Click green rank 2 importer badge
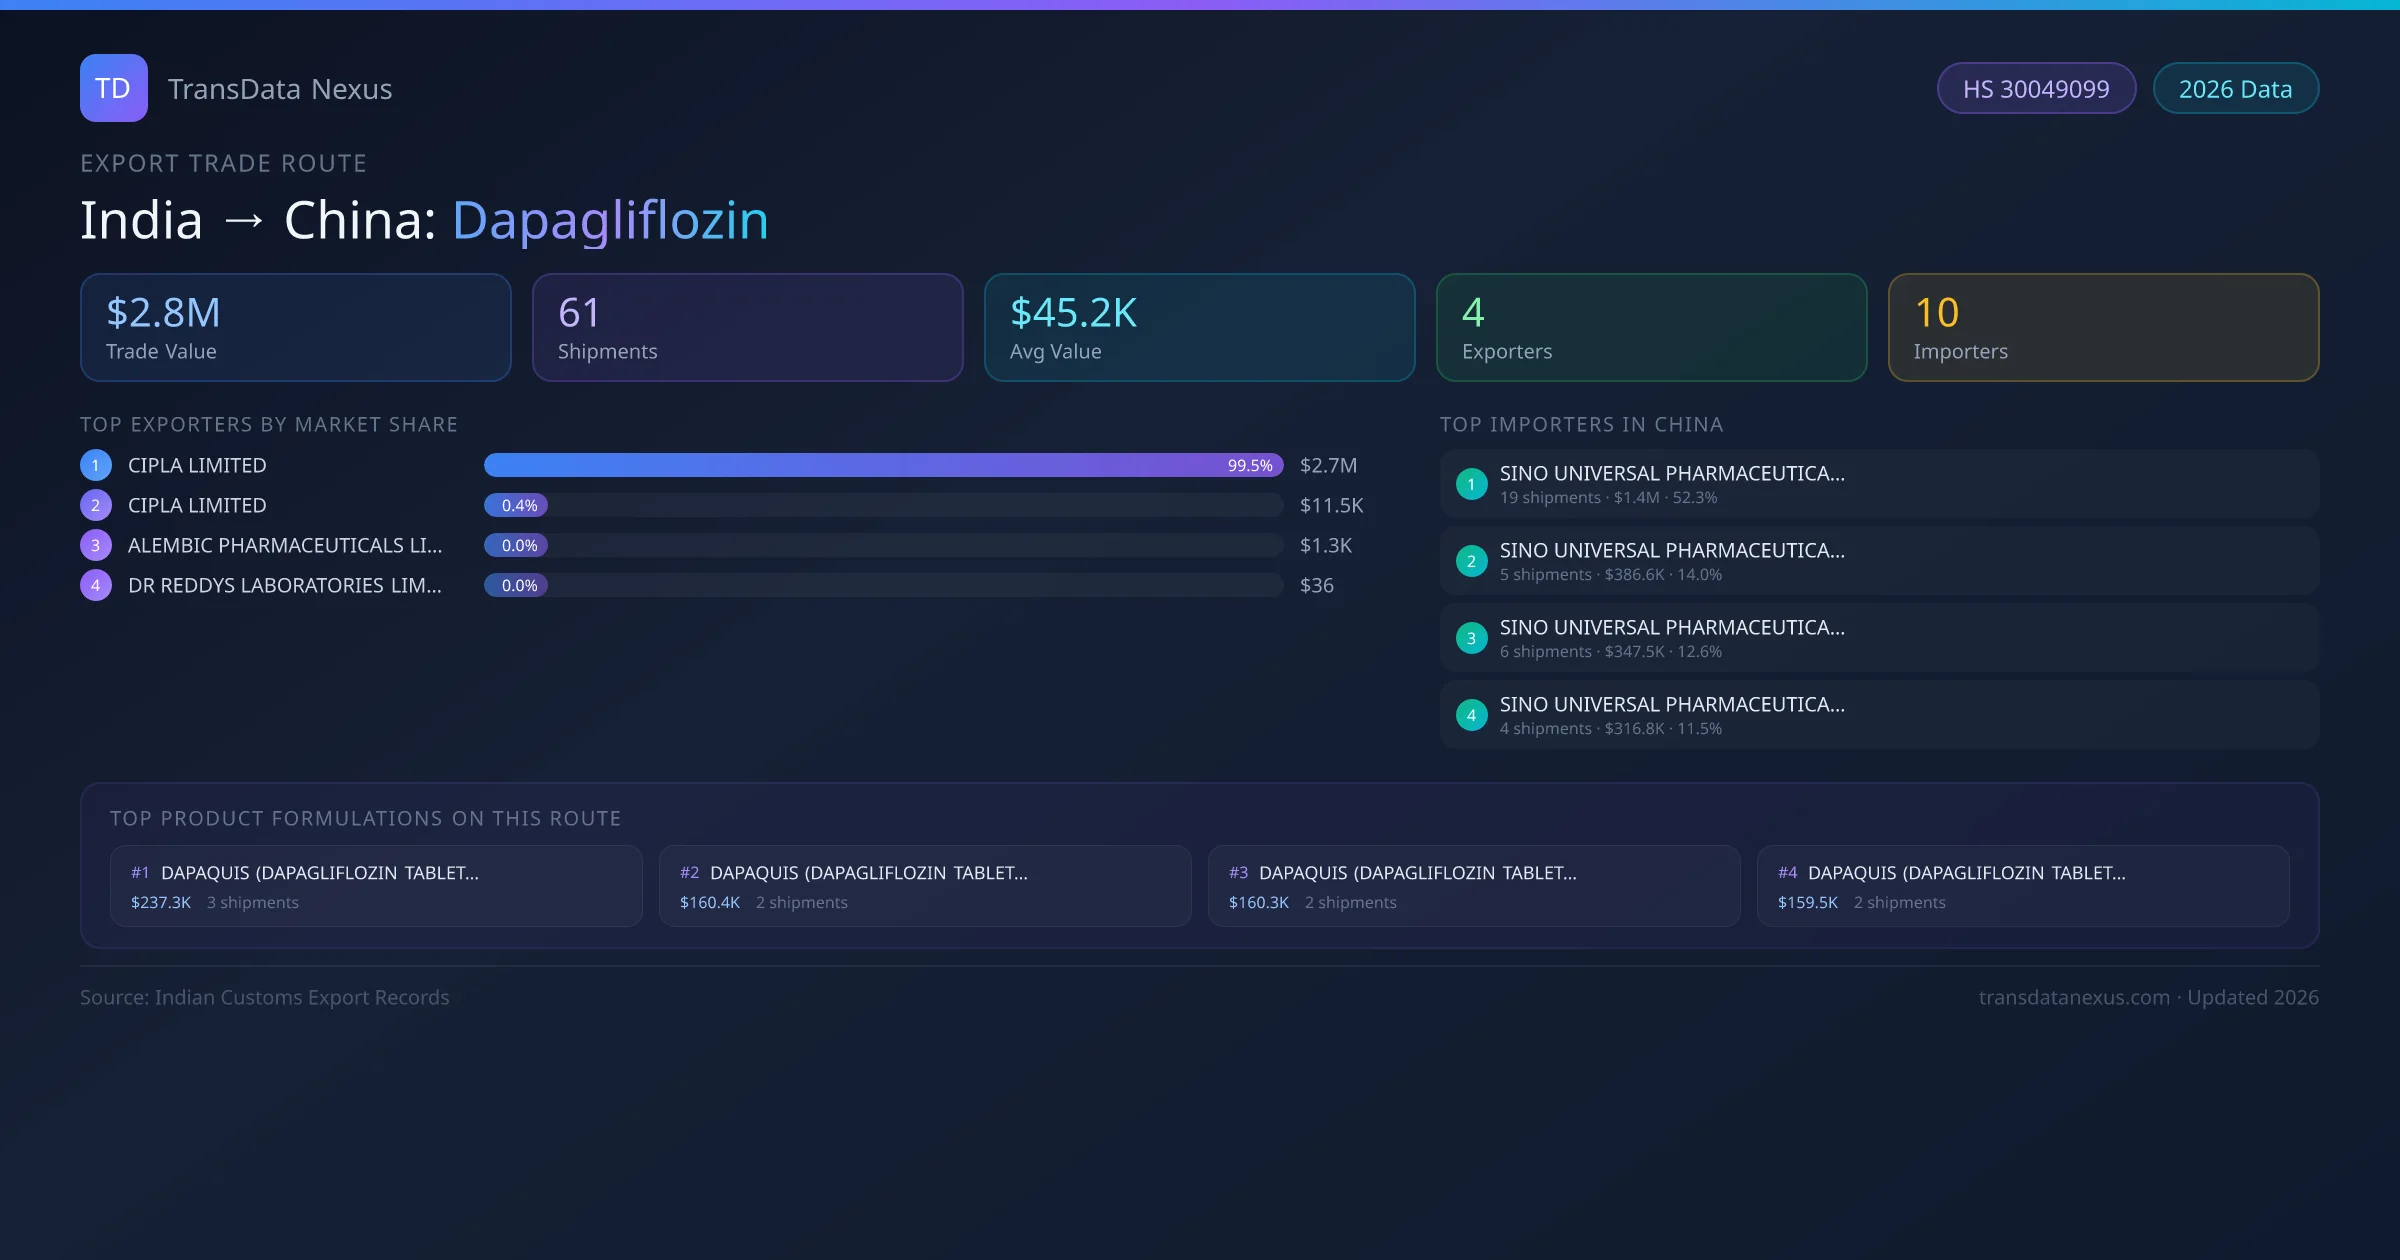2400x1260 pixels. pyautogui.click(x=1471, y=561)
